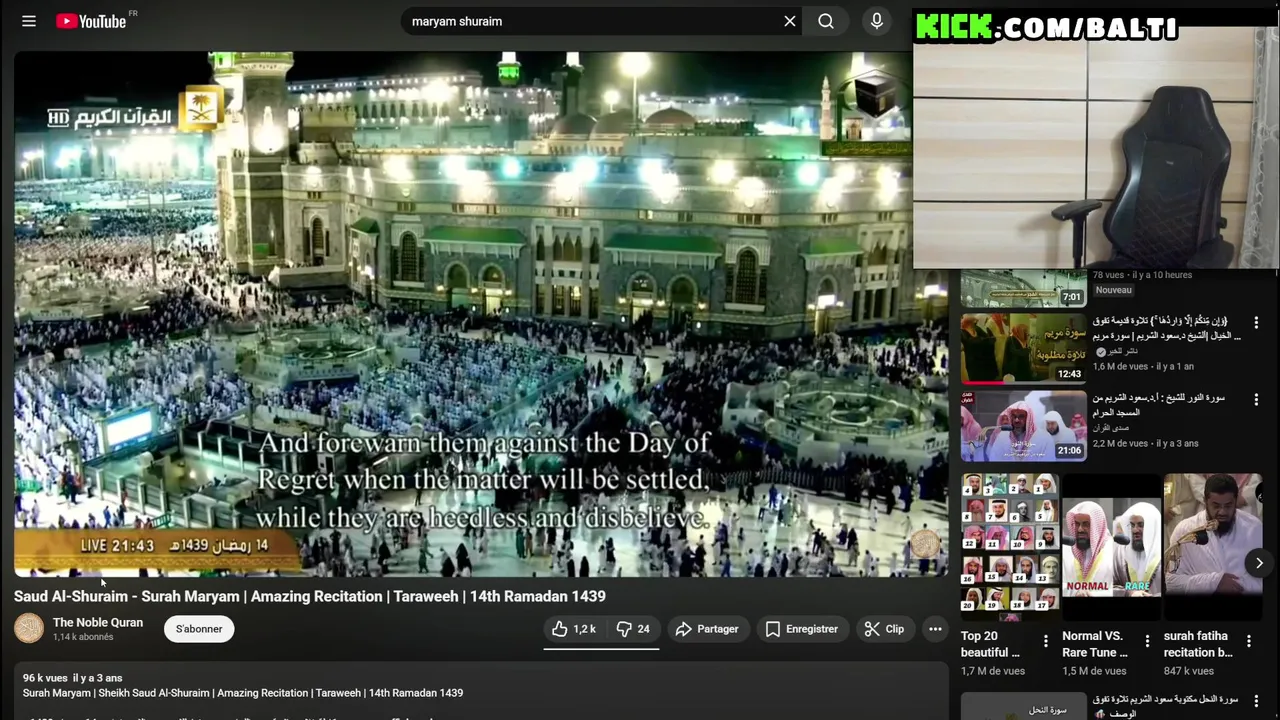Open options for the 12:43 video
The height and width of the screenshot is (720, 1280).
coord(1256,323)
